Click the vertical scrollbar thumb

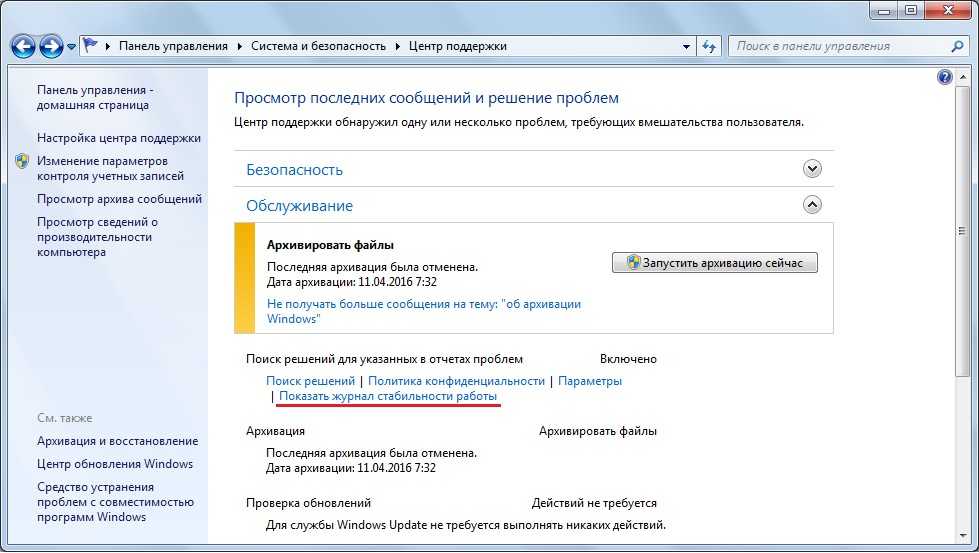click(962, 231)
